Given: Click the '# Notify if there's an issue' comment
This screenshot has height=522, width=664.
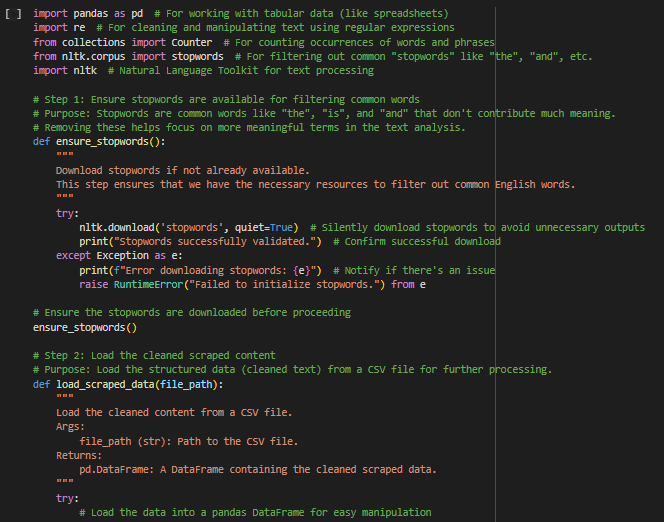Looking at the screenshot, I should click(414, 270).
